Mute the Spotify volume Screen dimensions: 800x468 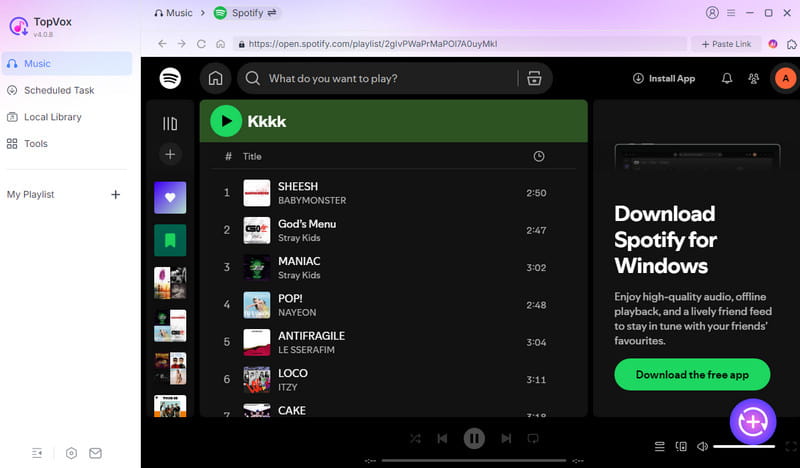(703, 447)
